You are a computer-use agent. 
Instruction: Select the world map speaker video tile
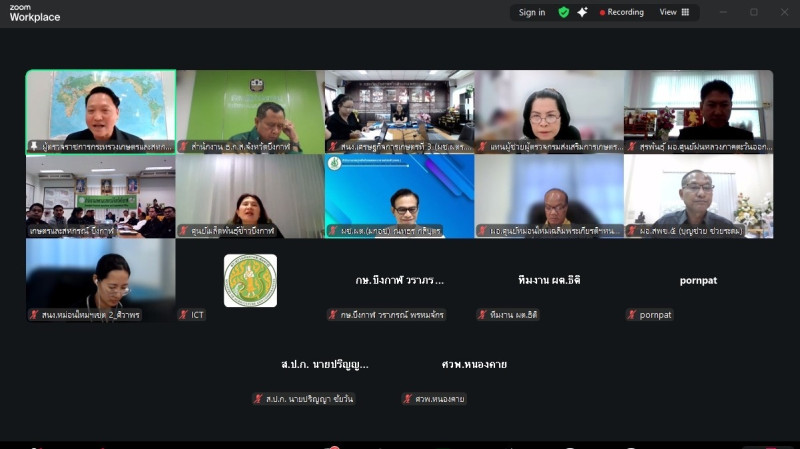(x=101, y=112)
